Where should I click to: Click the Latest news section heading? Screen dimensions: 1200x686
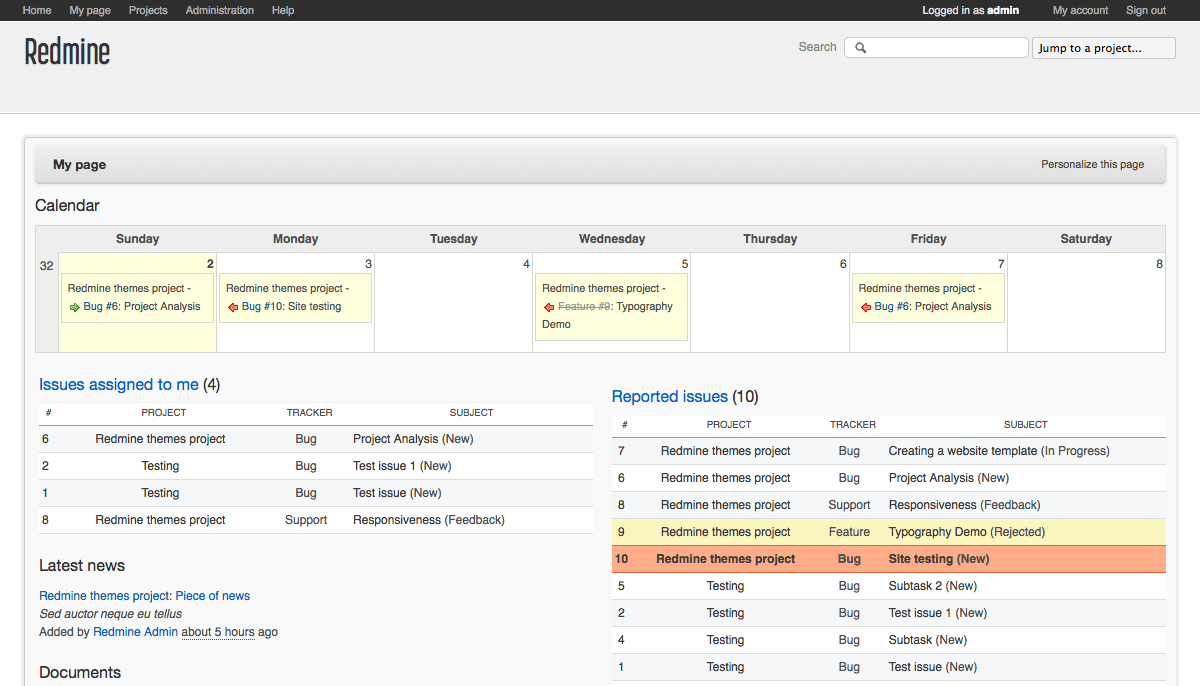coord(82,565)
